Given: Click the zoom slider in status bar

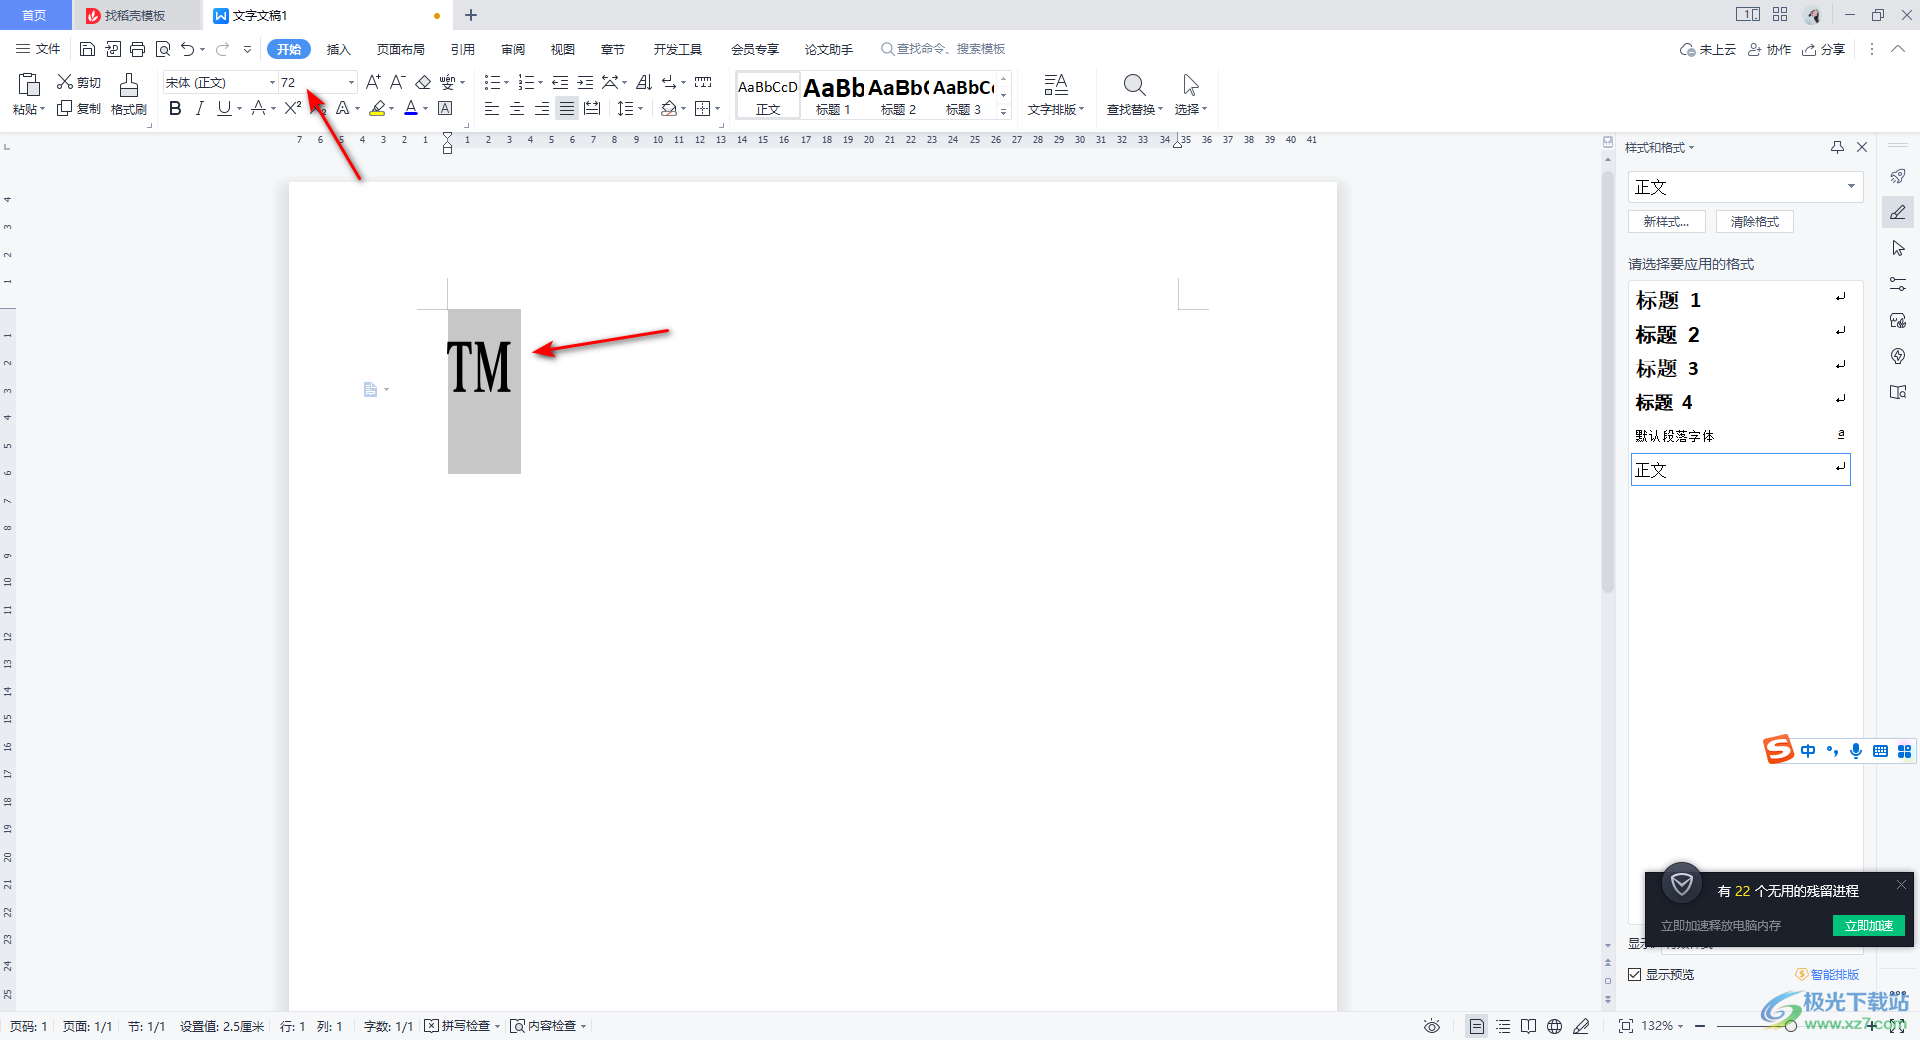Looking at the screenshot, I should (1791, 1026).
